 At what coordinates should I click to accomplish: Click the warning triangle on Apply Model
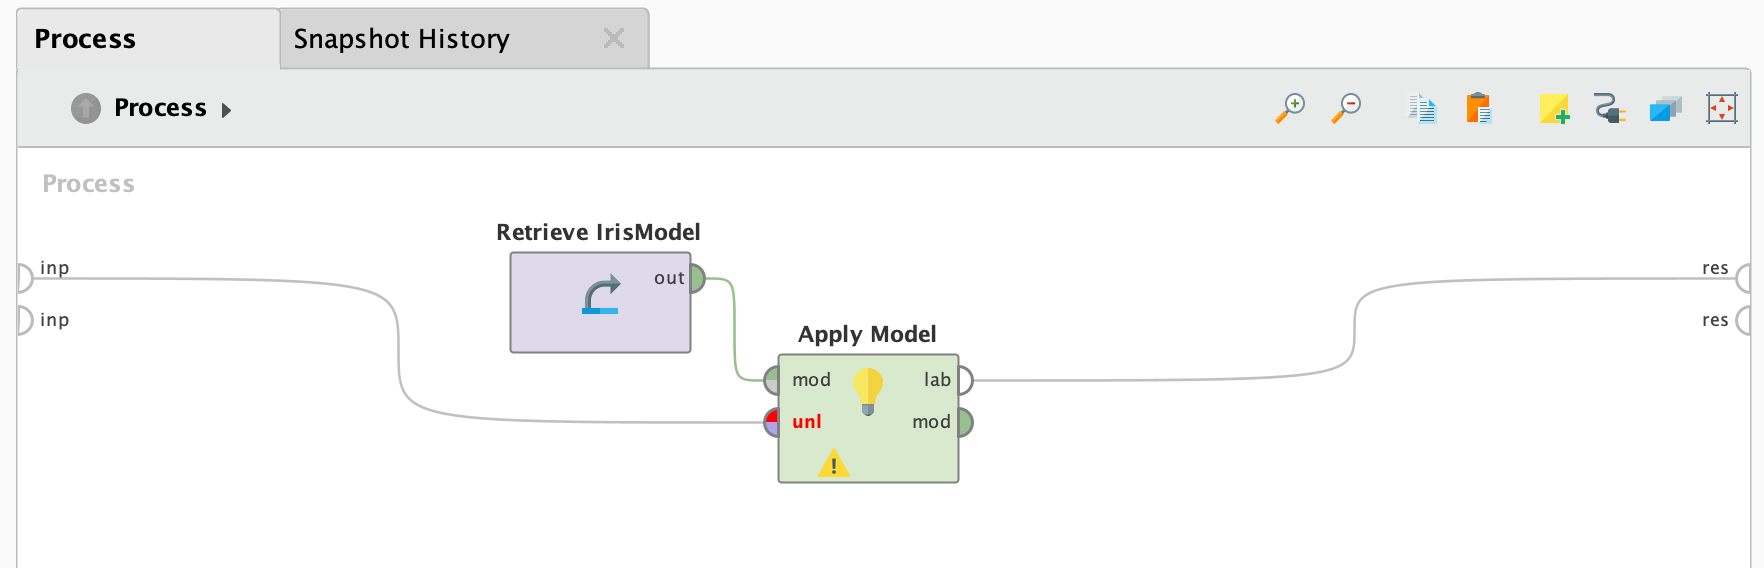coord(833,464)
